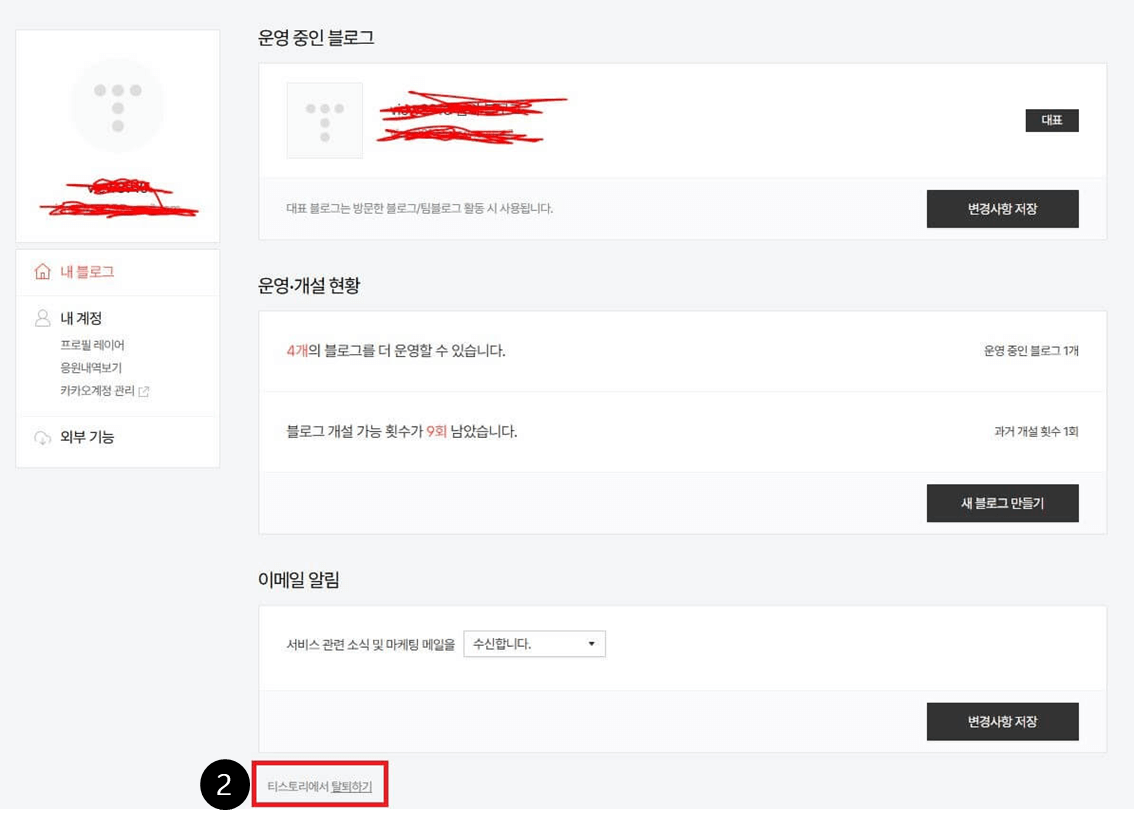Click the 탈퇴하기 withdrawal link
Viewport: 1134px width, 818px height.
pyautogui.click(x=351, y=786)
